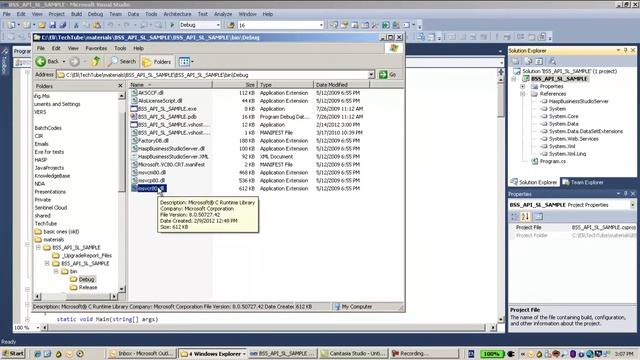Screen dimensions: 640x360
Task: Select the Sentinel Cloud folder in tree
Action: [51, 207]
